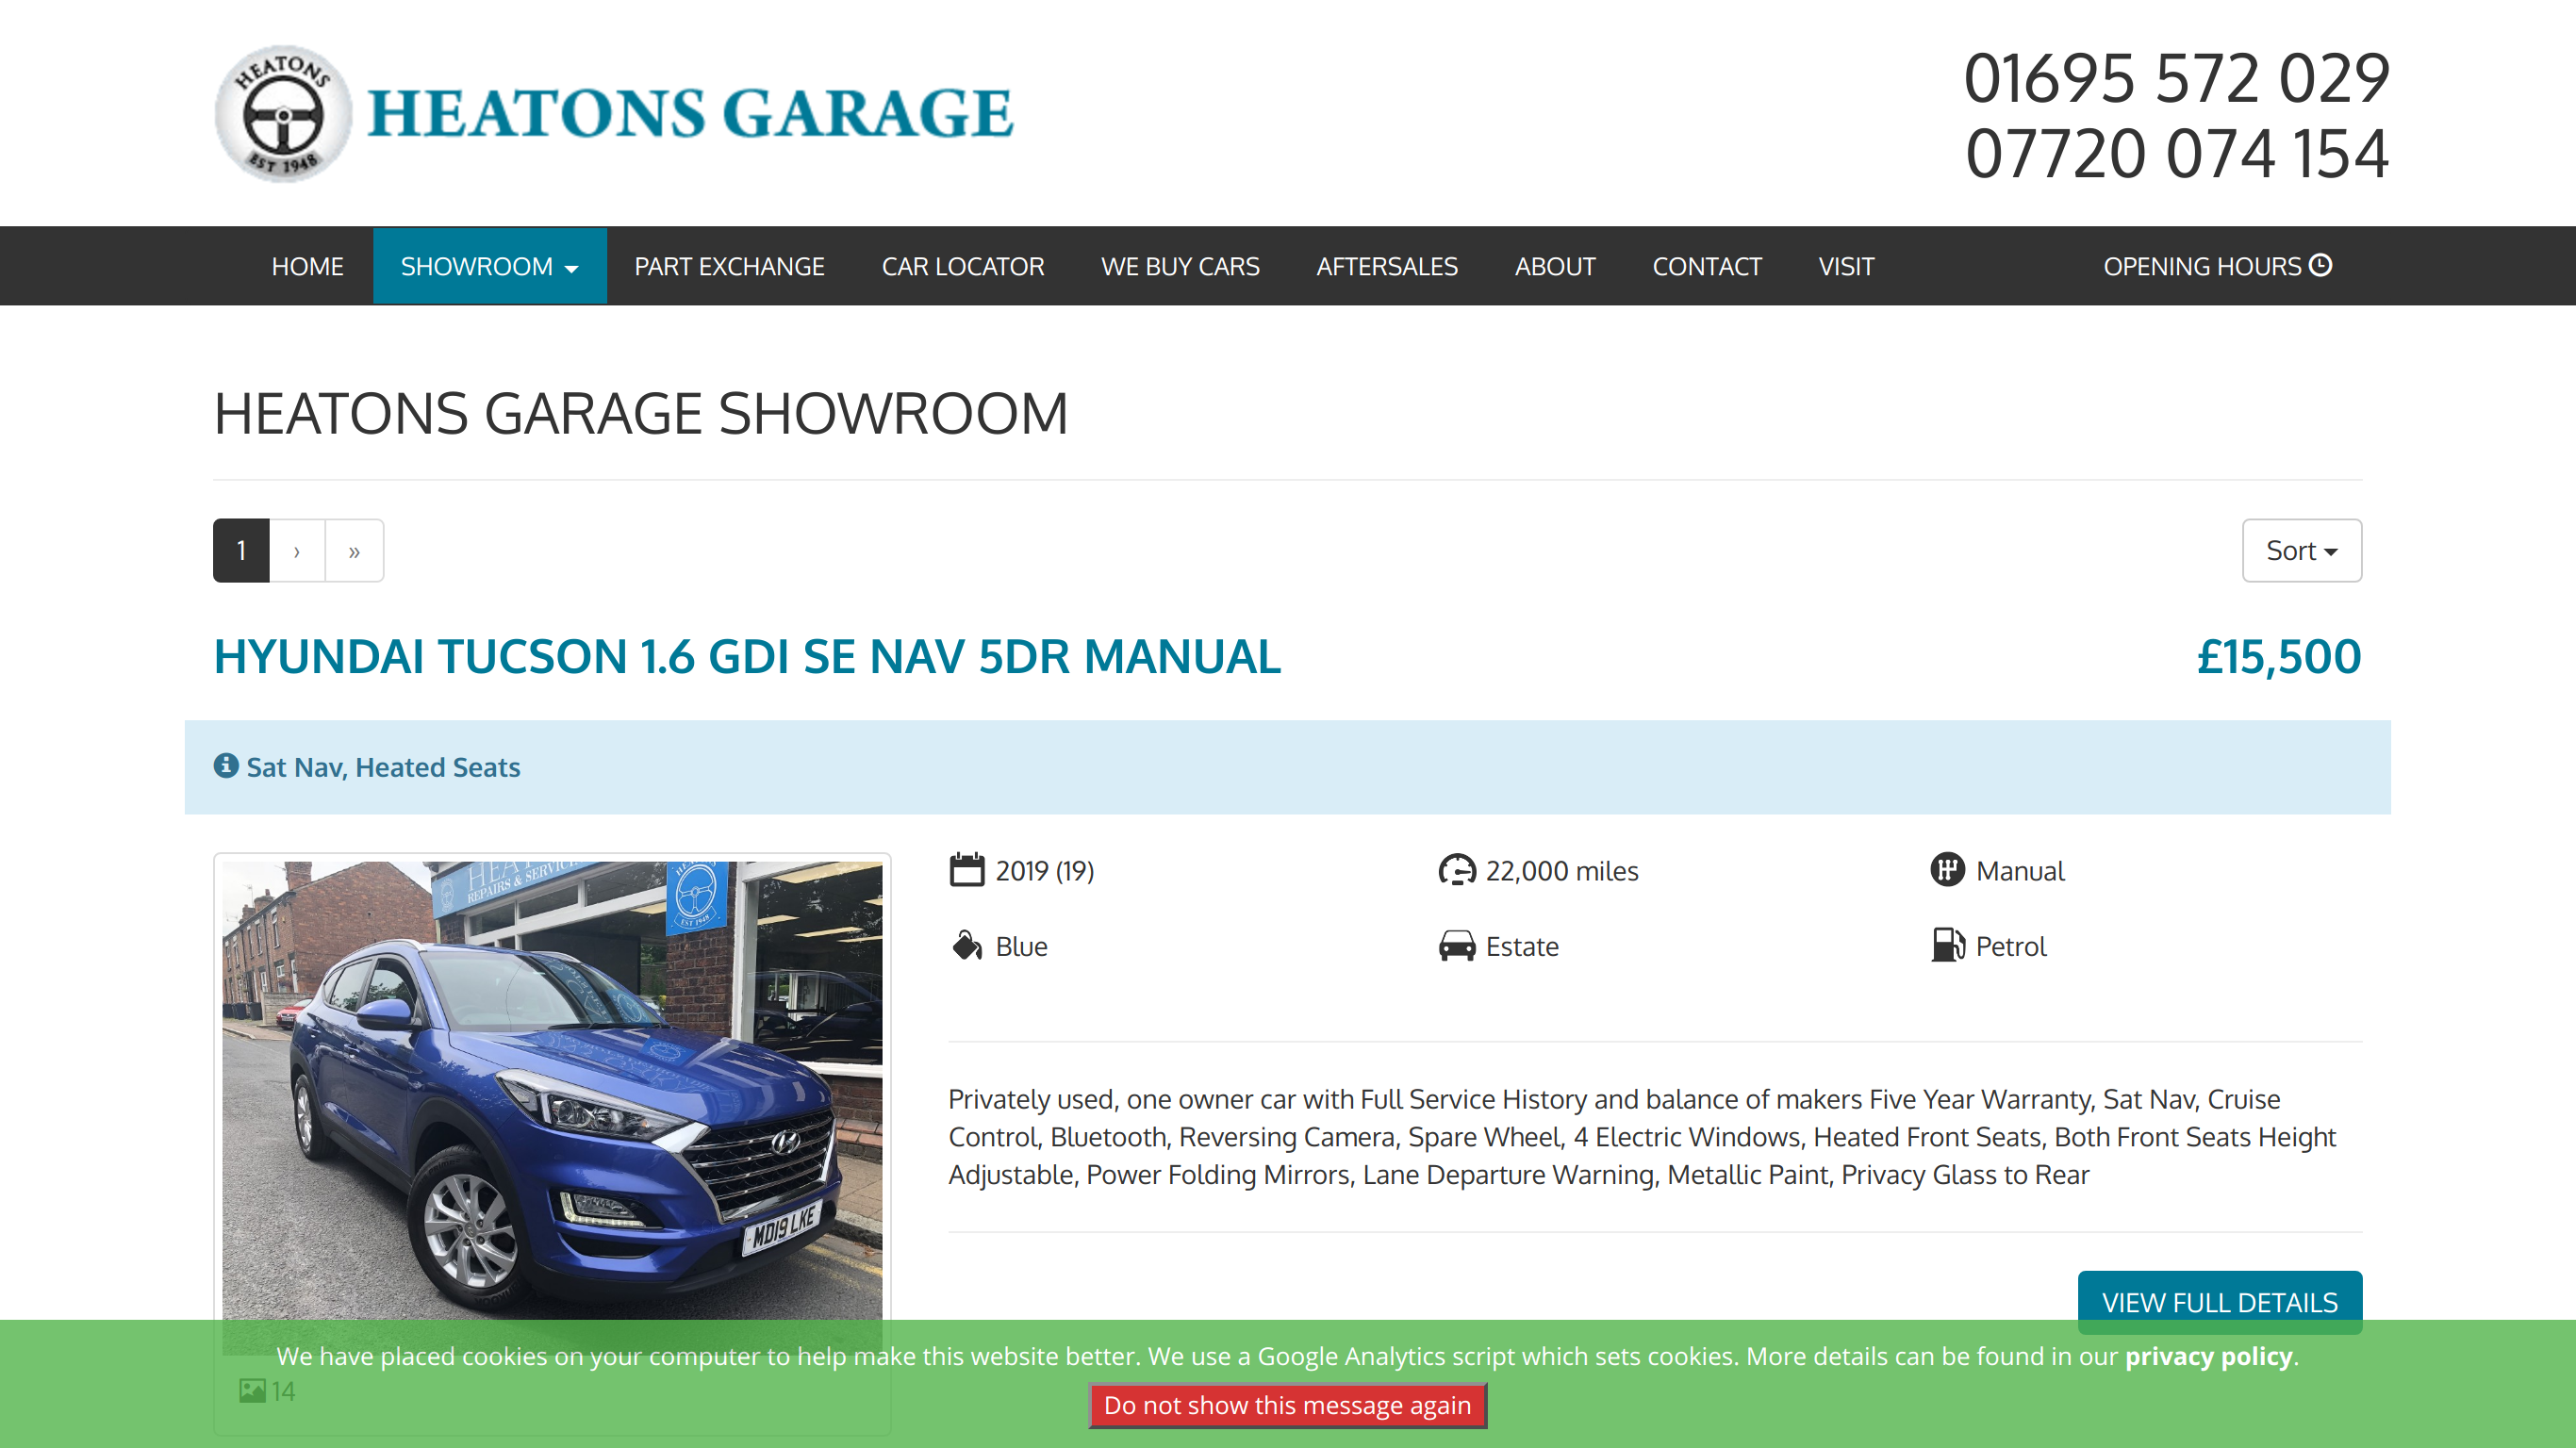Click the Heatons steering wheel logo
Screen dimensions: 2576x1448
click(283, 114)
